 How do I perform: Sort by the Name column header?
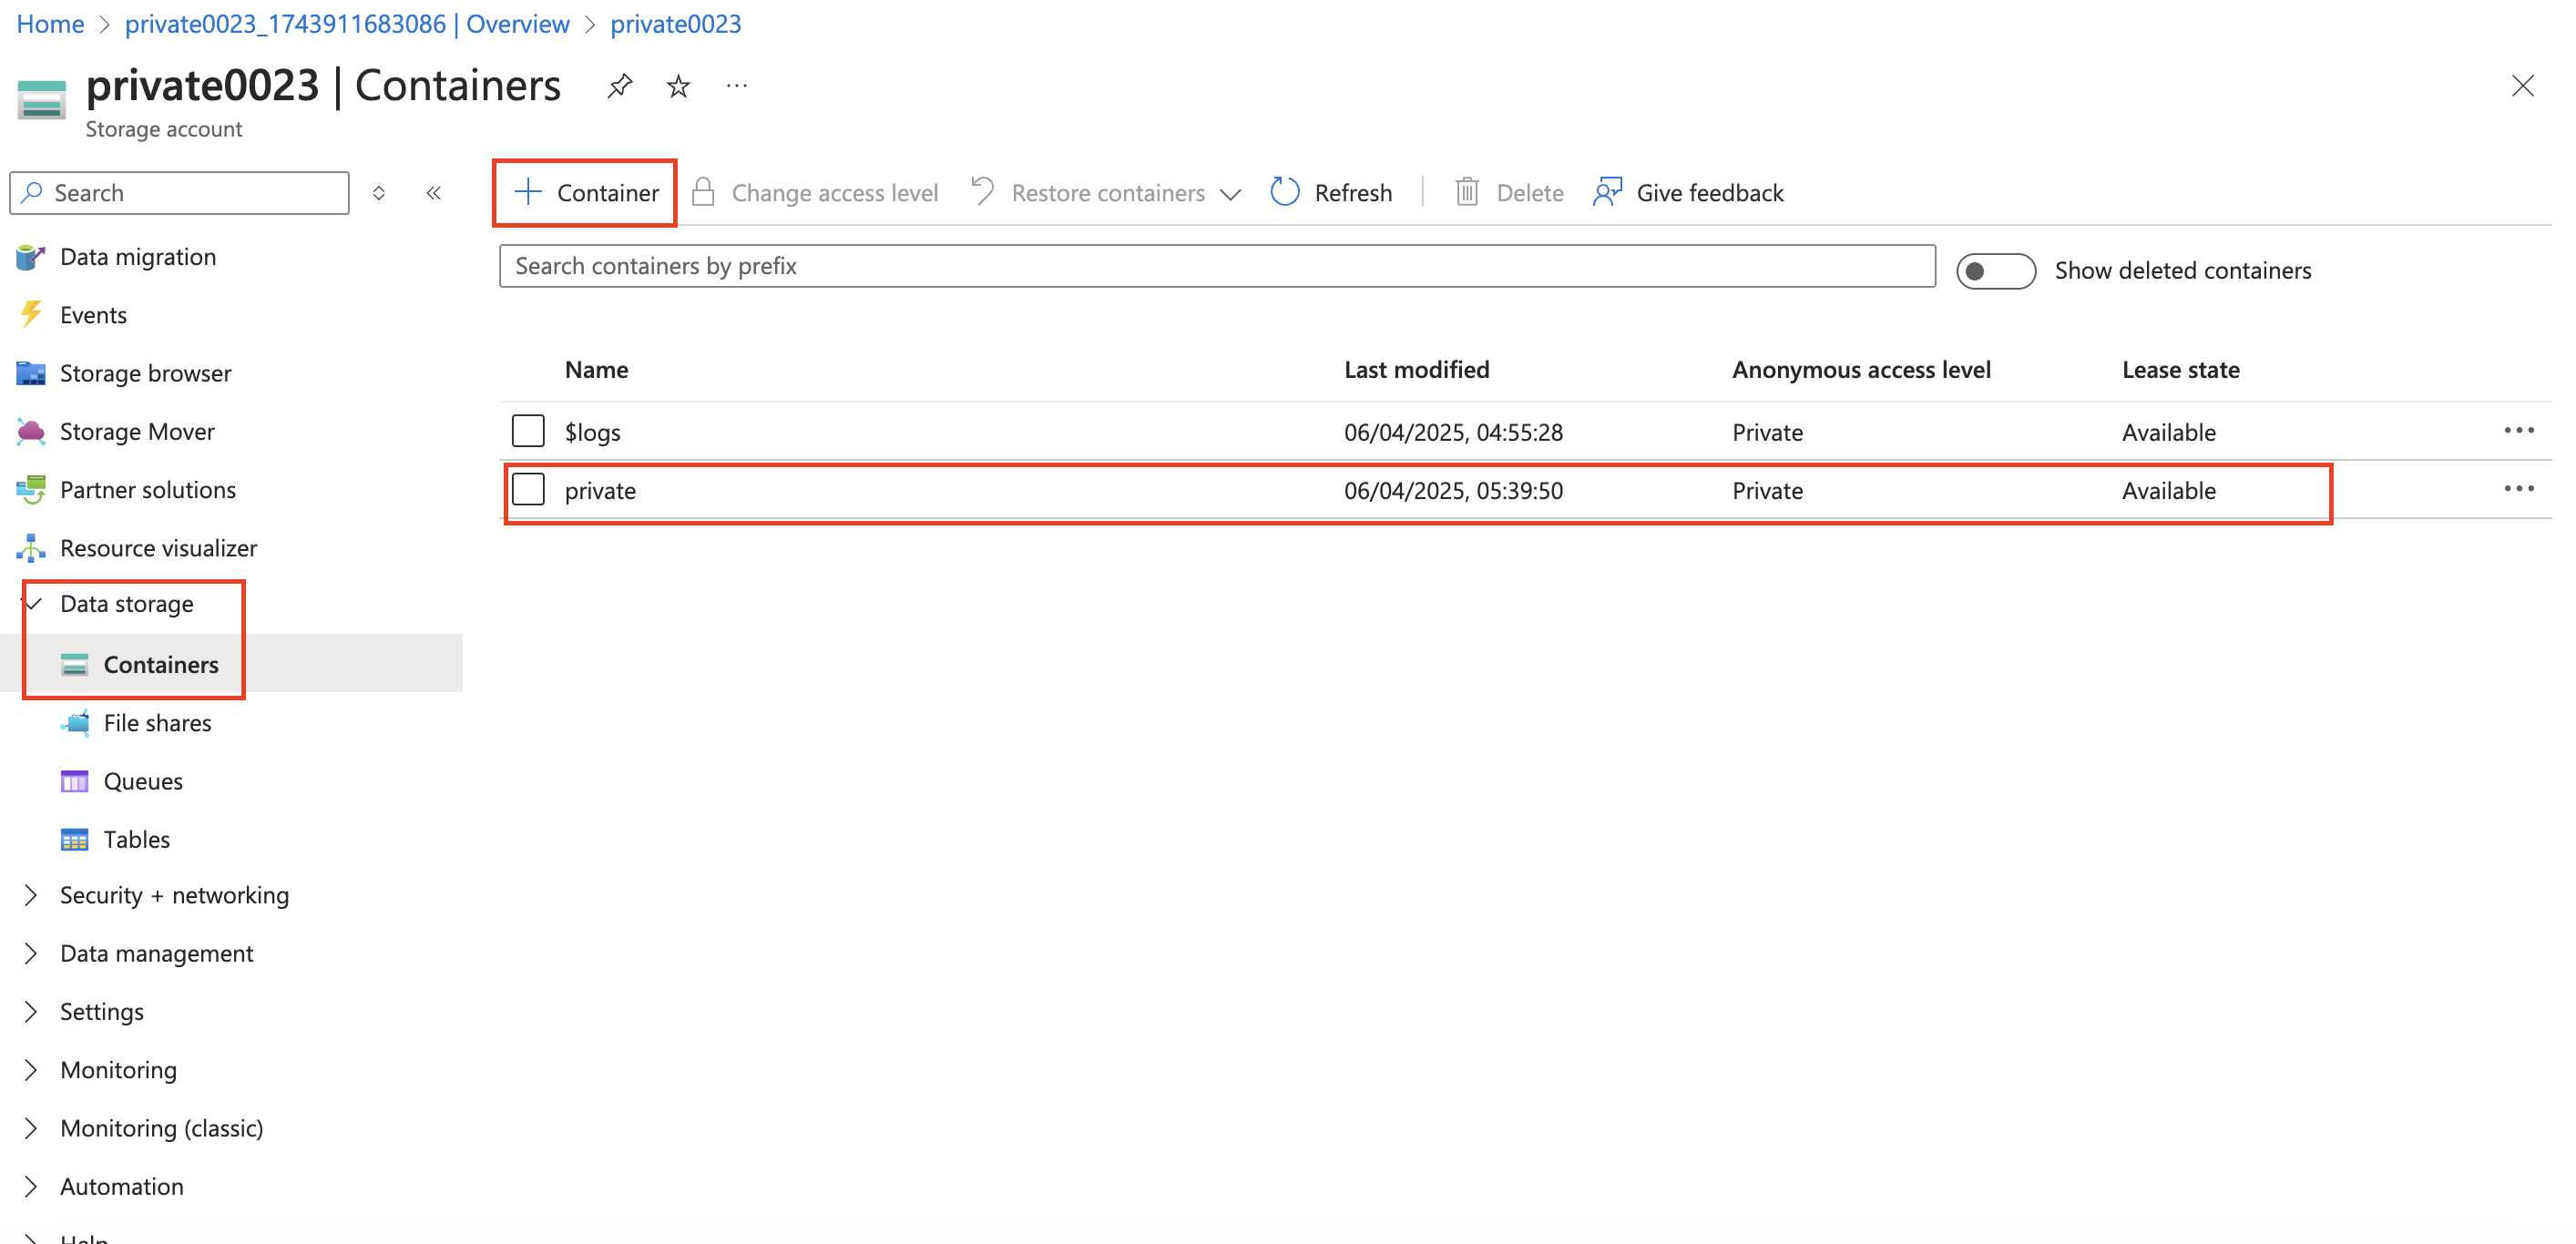[597, 369]
